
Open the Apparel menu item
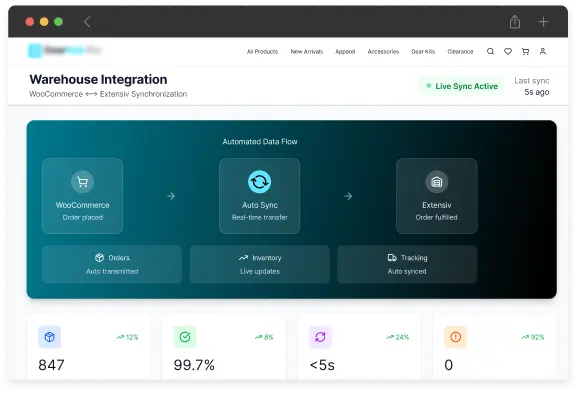[345, 52]
